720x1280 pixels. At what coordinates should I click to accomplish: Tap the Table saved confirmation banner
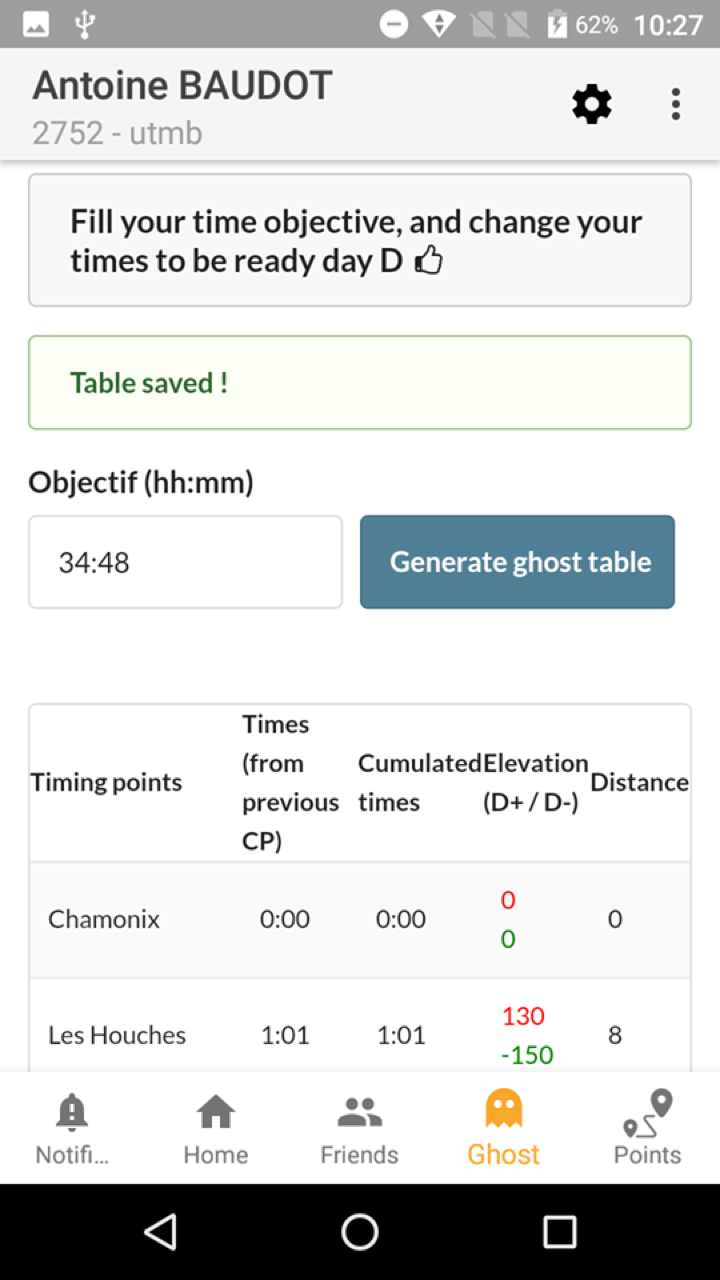tap(360, 383)
